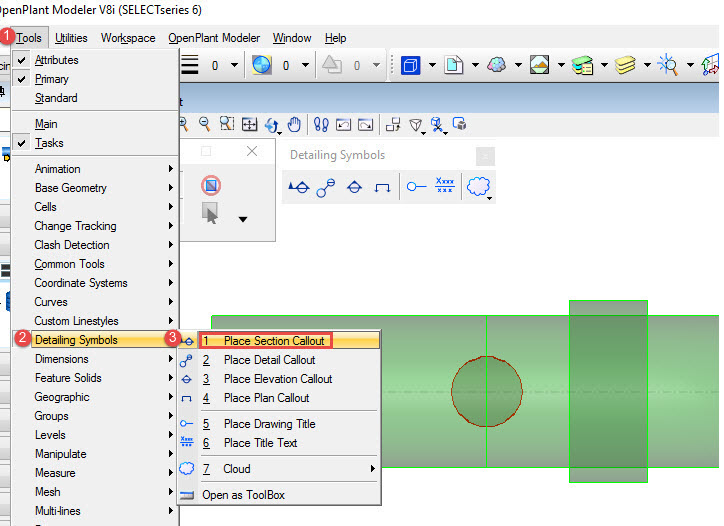The width and height of the screenshot is (724, 526).
Task: Open the Help menu
Action: click(x=335, y=38)
